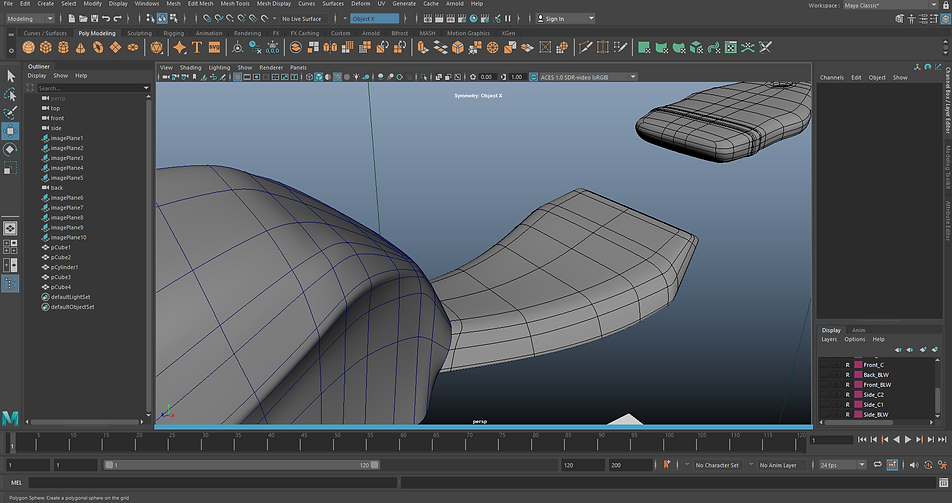Switch to the Sculpting shelf tab

pyautogui.click(x=140, y=33)
